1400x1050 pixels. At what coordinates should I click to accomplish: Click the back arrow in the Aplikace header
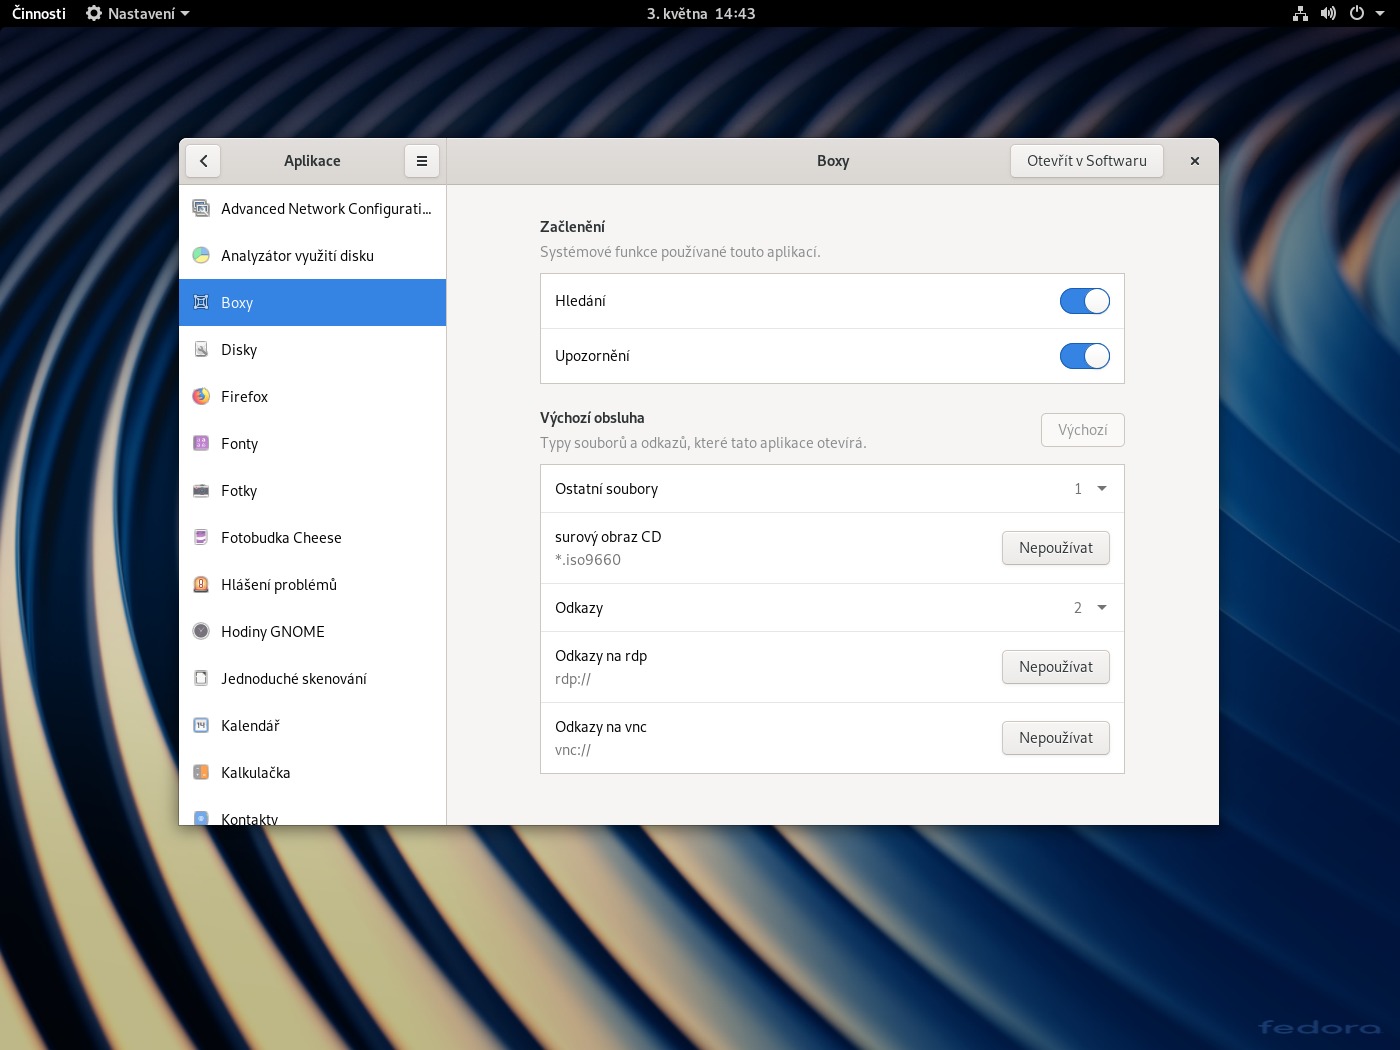(204, 161)
